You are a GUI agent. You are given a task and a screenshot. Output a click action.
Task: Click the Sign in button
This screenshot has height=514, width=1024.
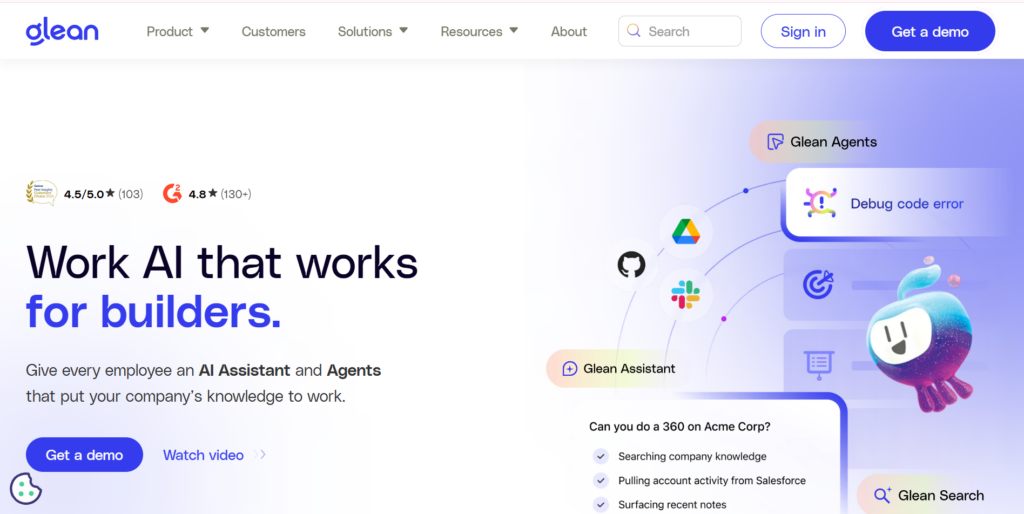pos(803,31)
